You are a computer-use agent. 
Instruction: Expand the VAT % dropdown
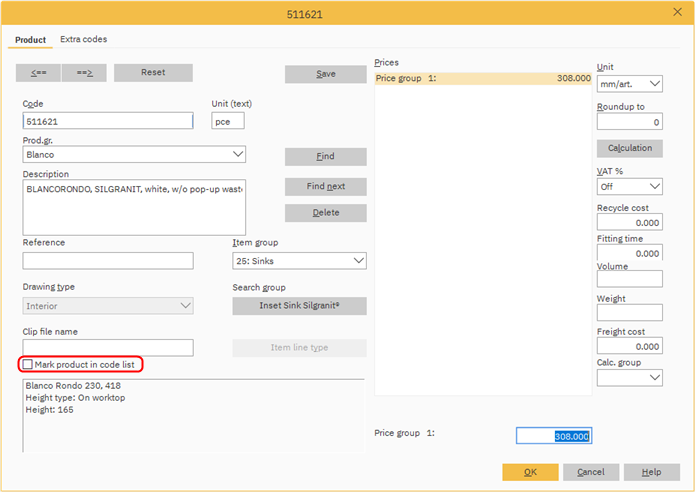coord(654,187)
